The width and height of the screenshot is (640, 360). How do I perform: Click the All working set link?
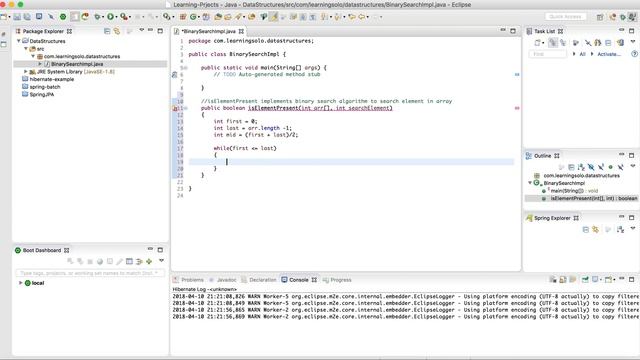click(x=582, y=54)
